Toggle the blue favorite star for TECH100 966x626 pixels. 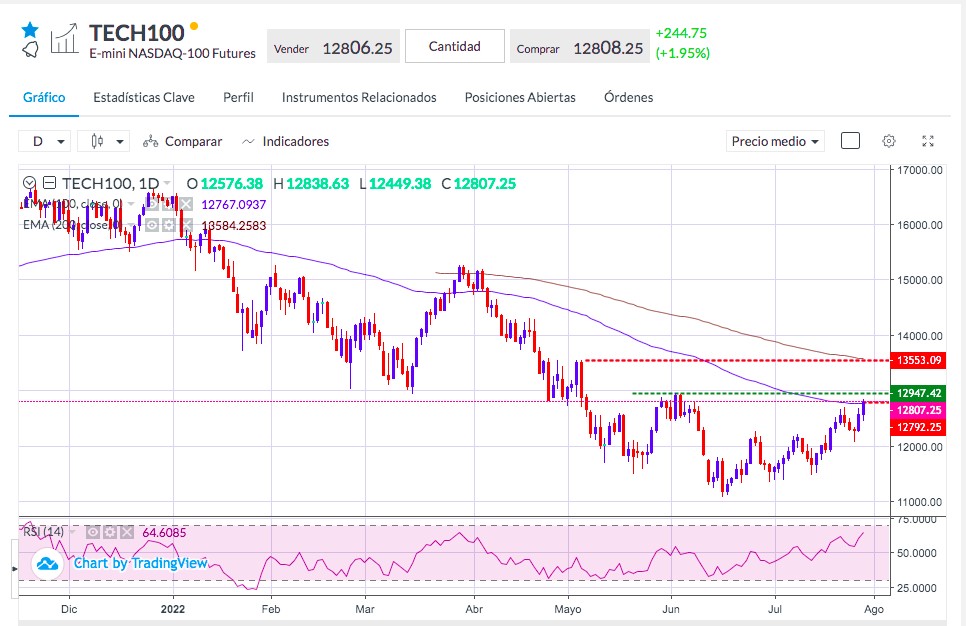pos(30,30)
